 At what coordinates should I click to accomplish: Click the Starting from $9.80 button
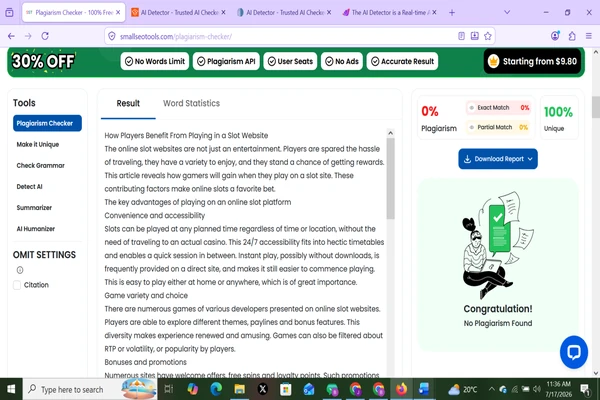[532, 61]
